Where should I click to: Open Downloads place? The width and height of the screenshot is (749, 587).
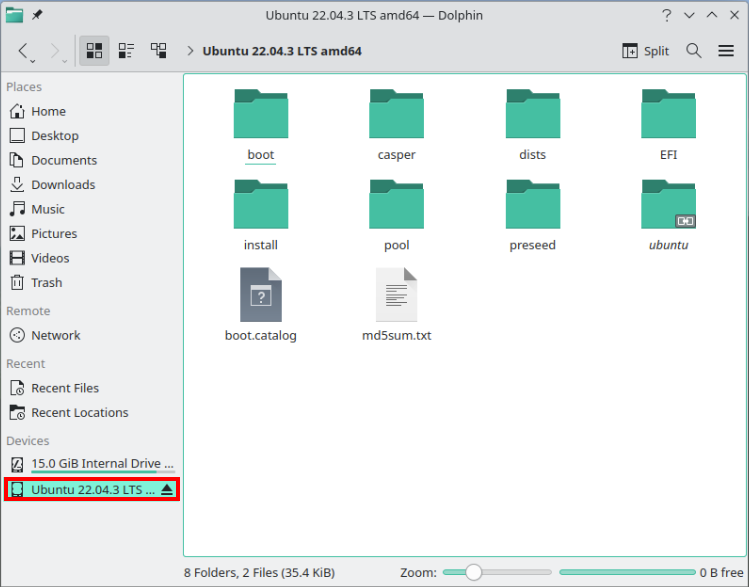click(x=90, y=184)
